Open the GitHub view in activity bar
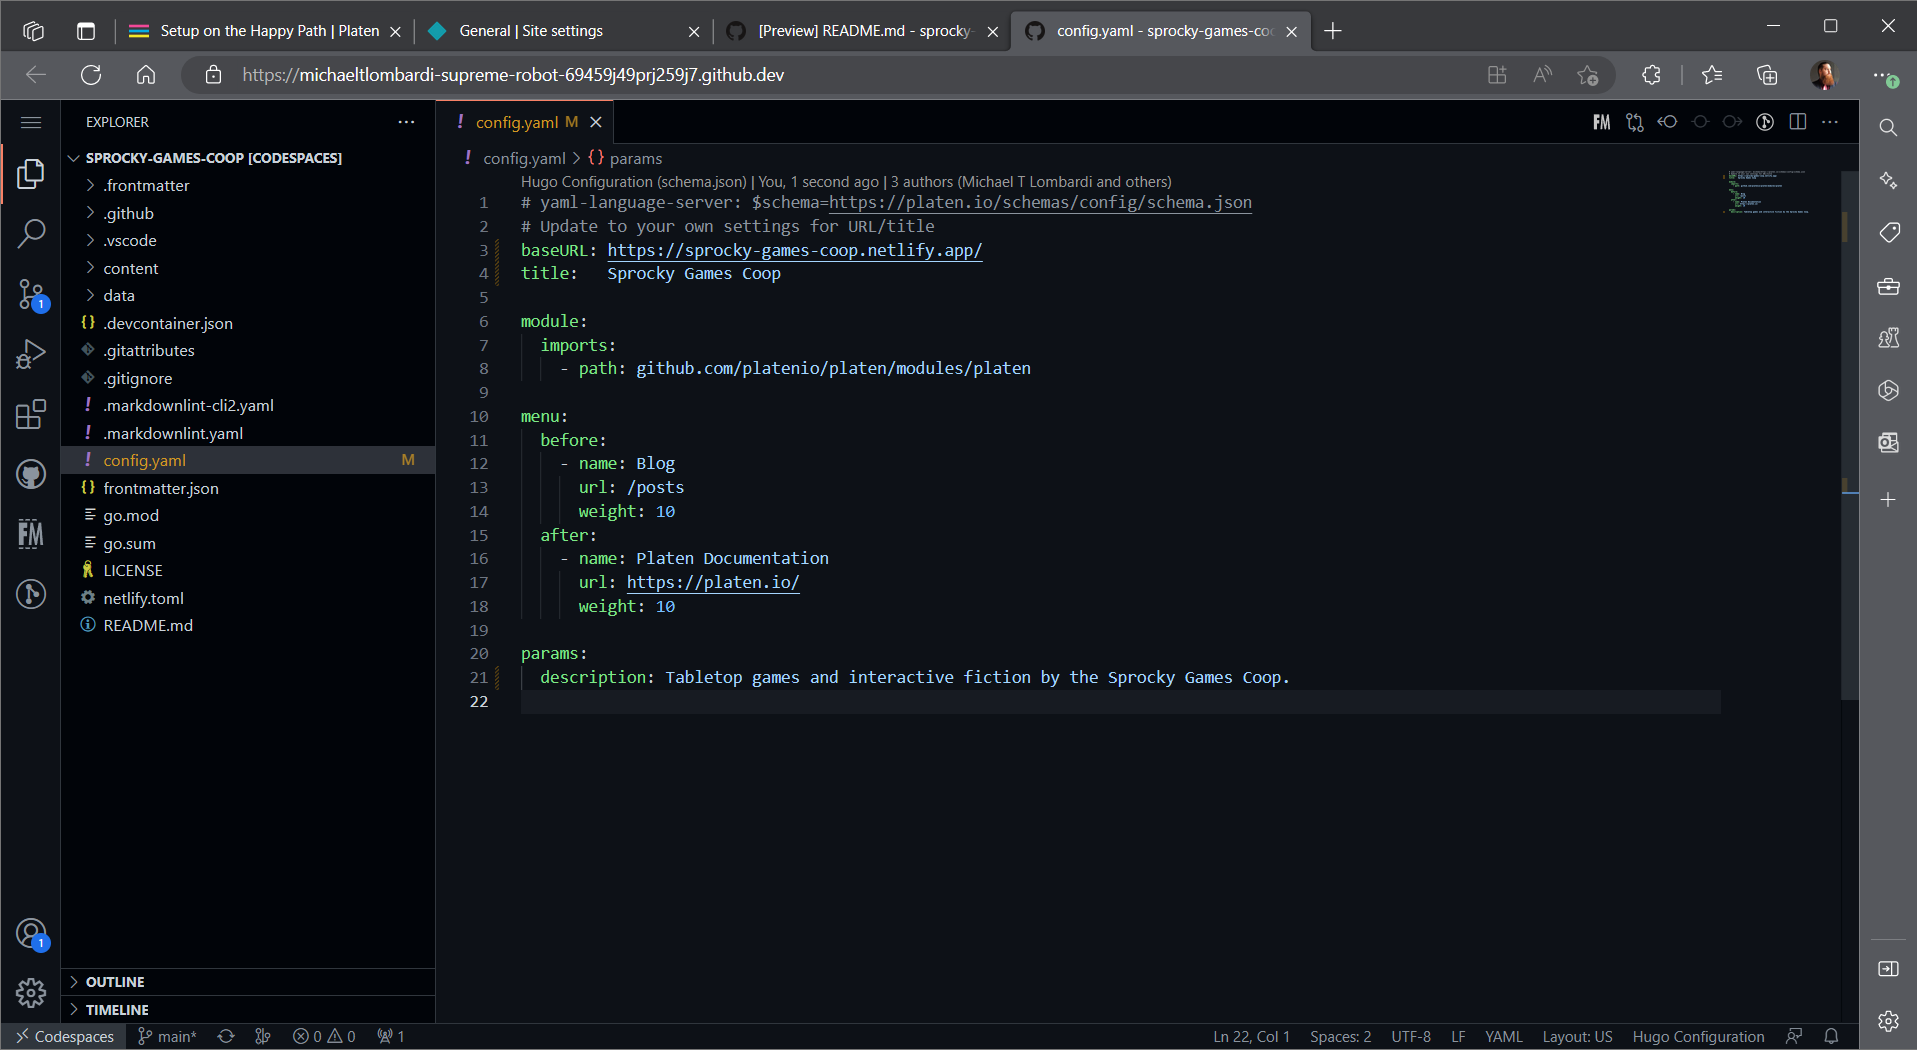The width and height of the screenshot is (1917, 1050). (31, 474)
